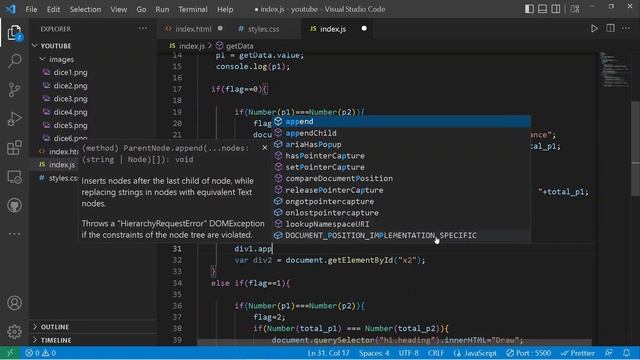Open the View menu
This screenshot has width=640, height=360.
point(118,9)
